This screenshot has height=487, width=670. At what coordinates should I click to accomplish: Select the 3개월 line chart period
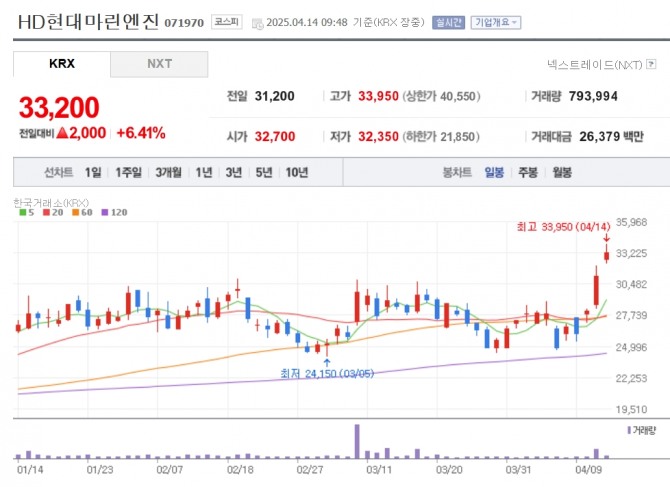(168, 173)
